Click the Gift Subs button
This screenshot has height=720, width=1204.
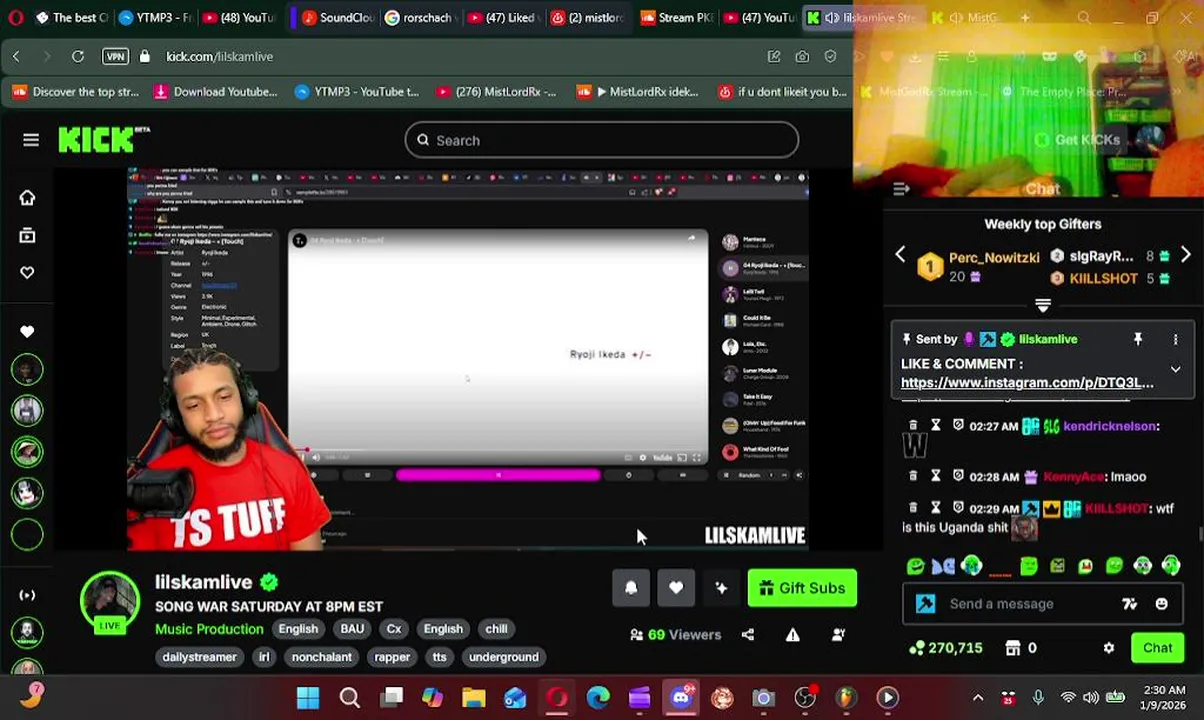802,588
